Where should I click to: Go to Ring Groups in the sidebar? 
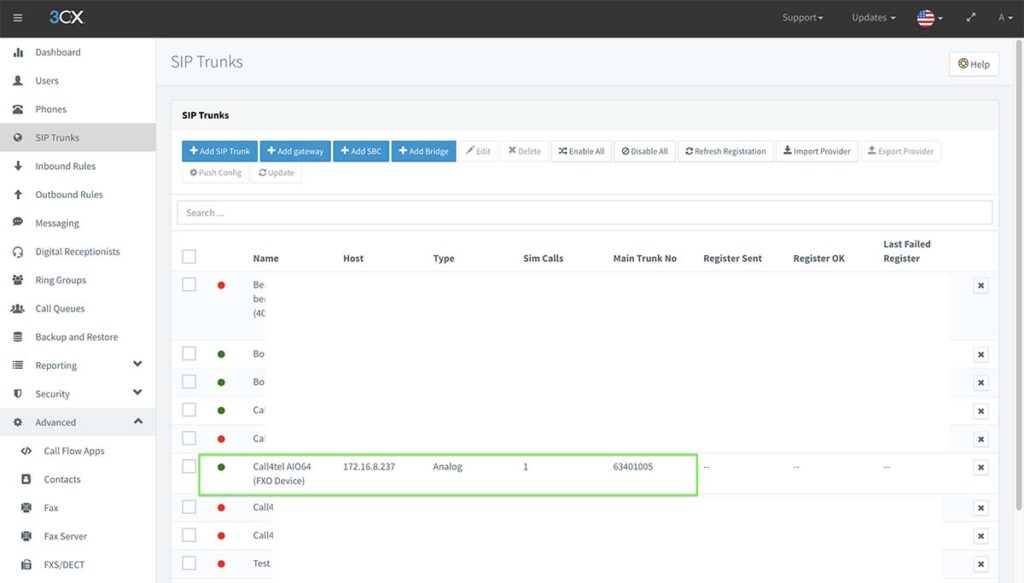[x=65, y=280]
